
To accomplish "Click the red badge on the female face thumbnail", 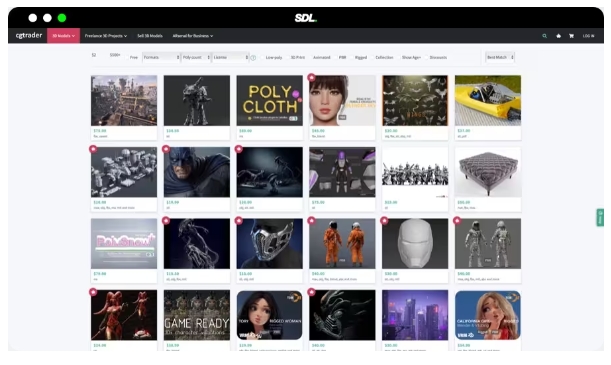I will click(311, 77).
